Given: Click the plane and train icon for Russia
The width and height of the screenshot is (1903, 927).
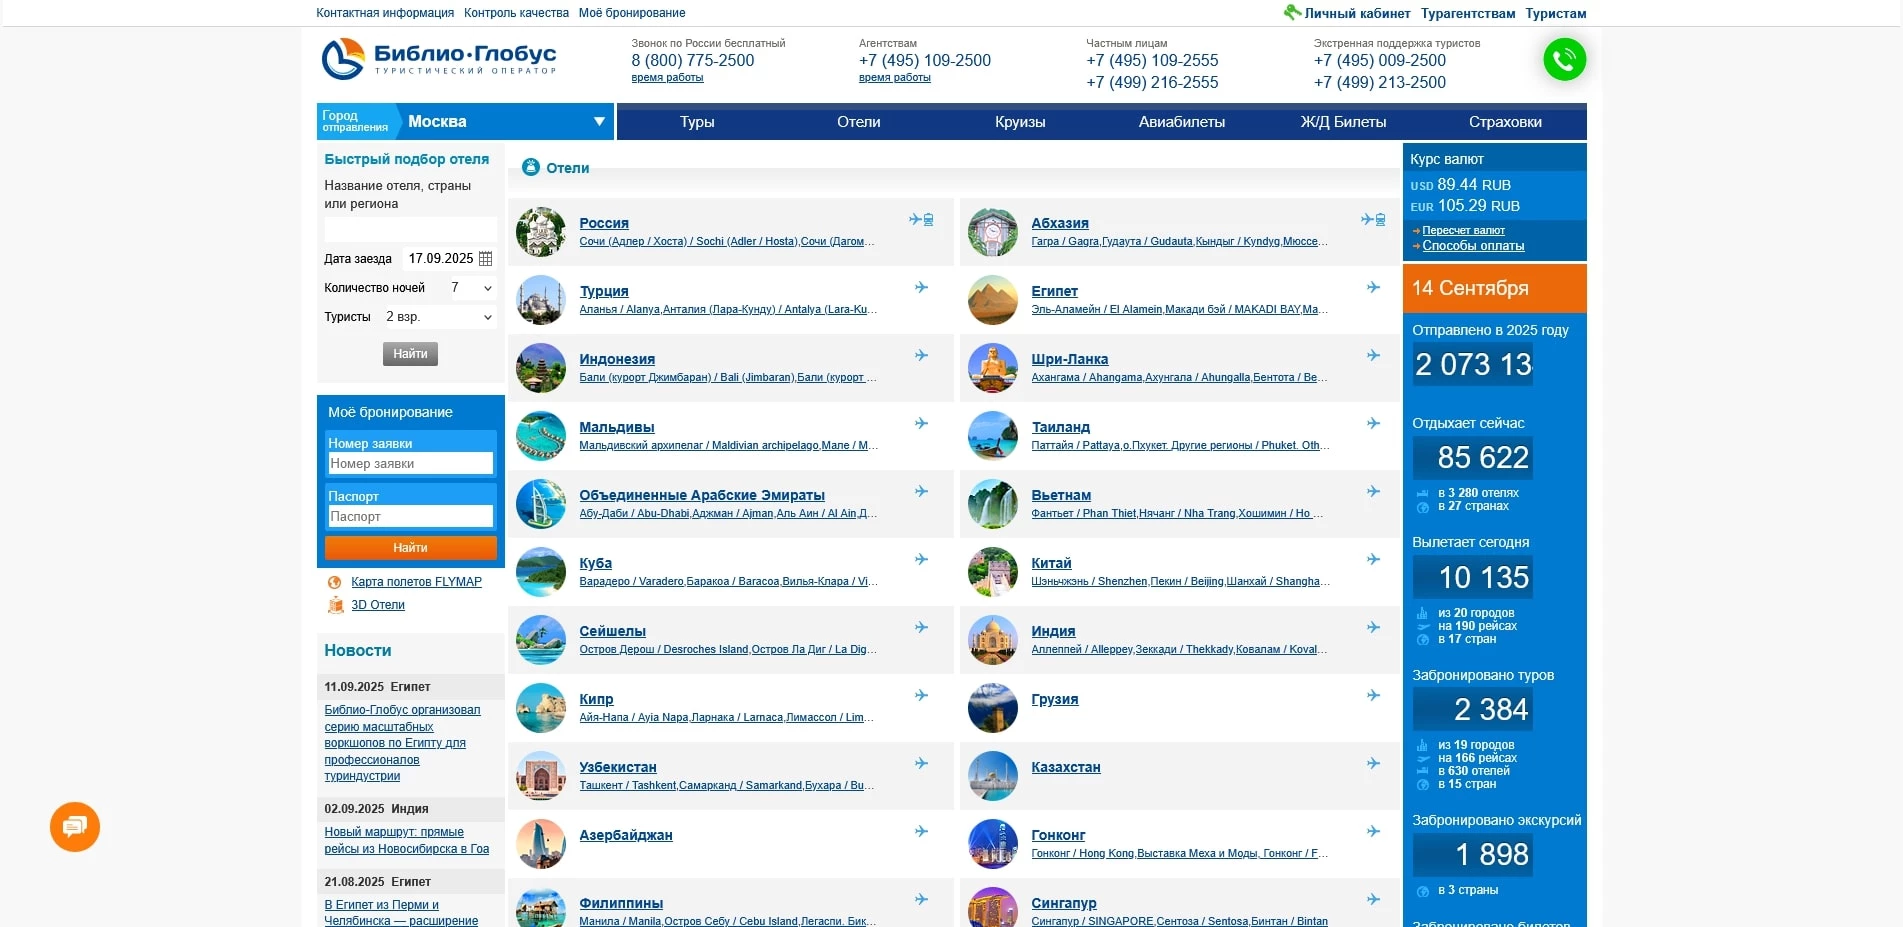Looking at the screenshot, I should (921, 220).
